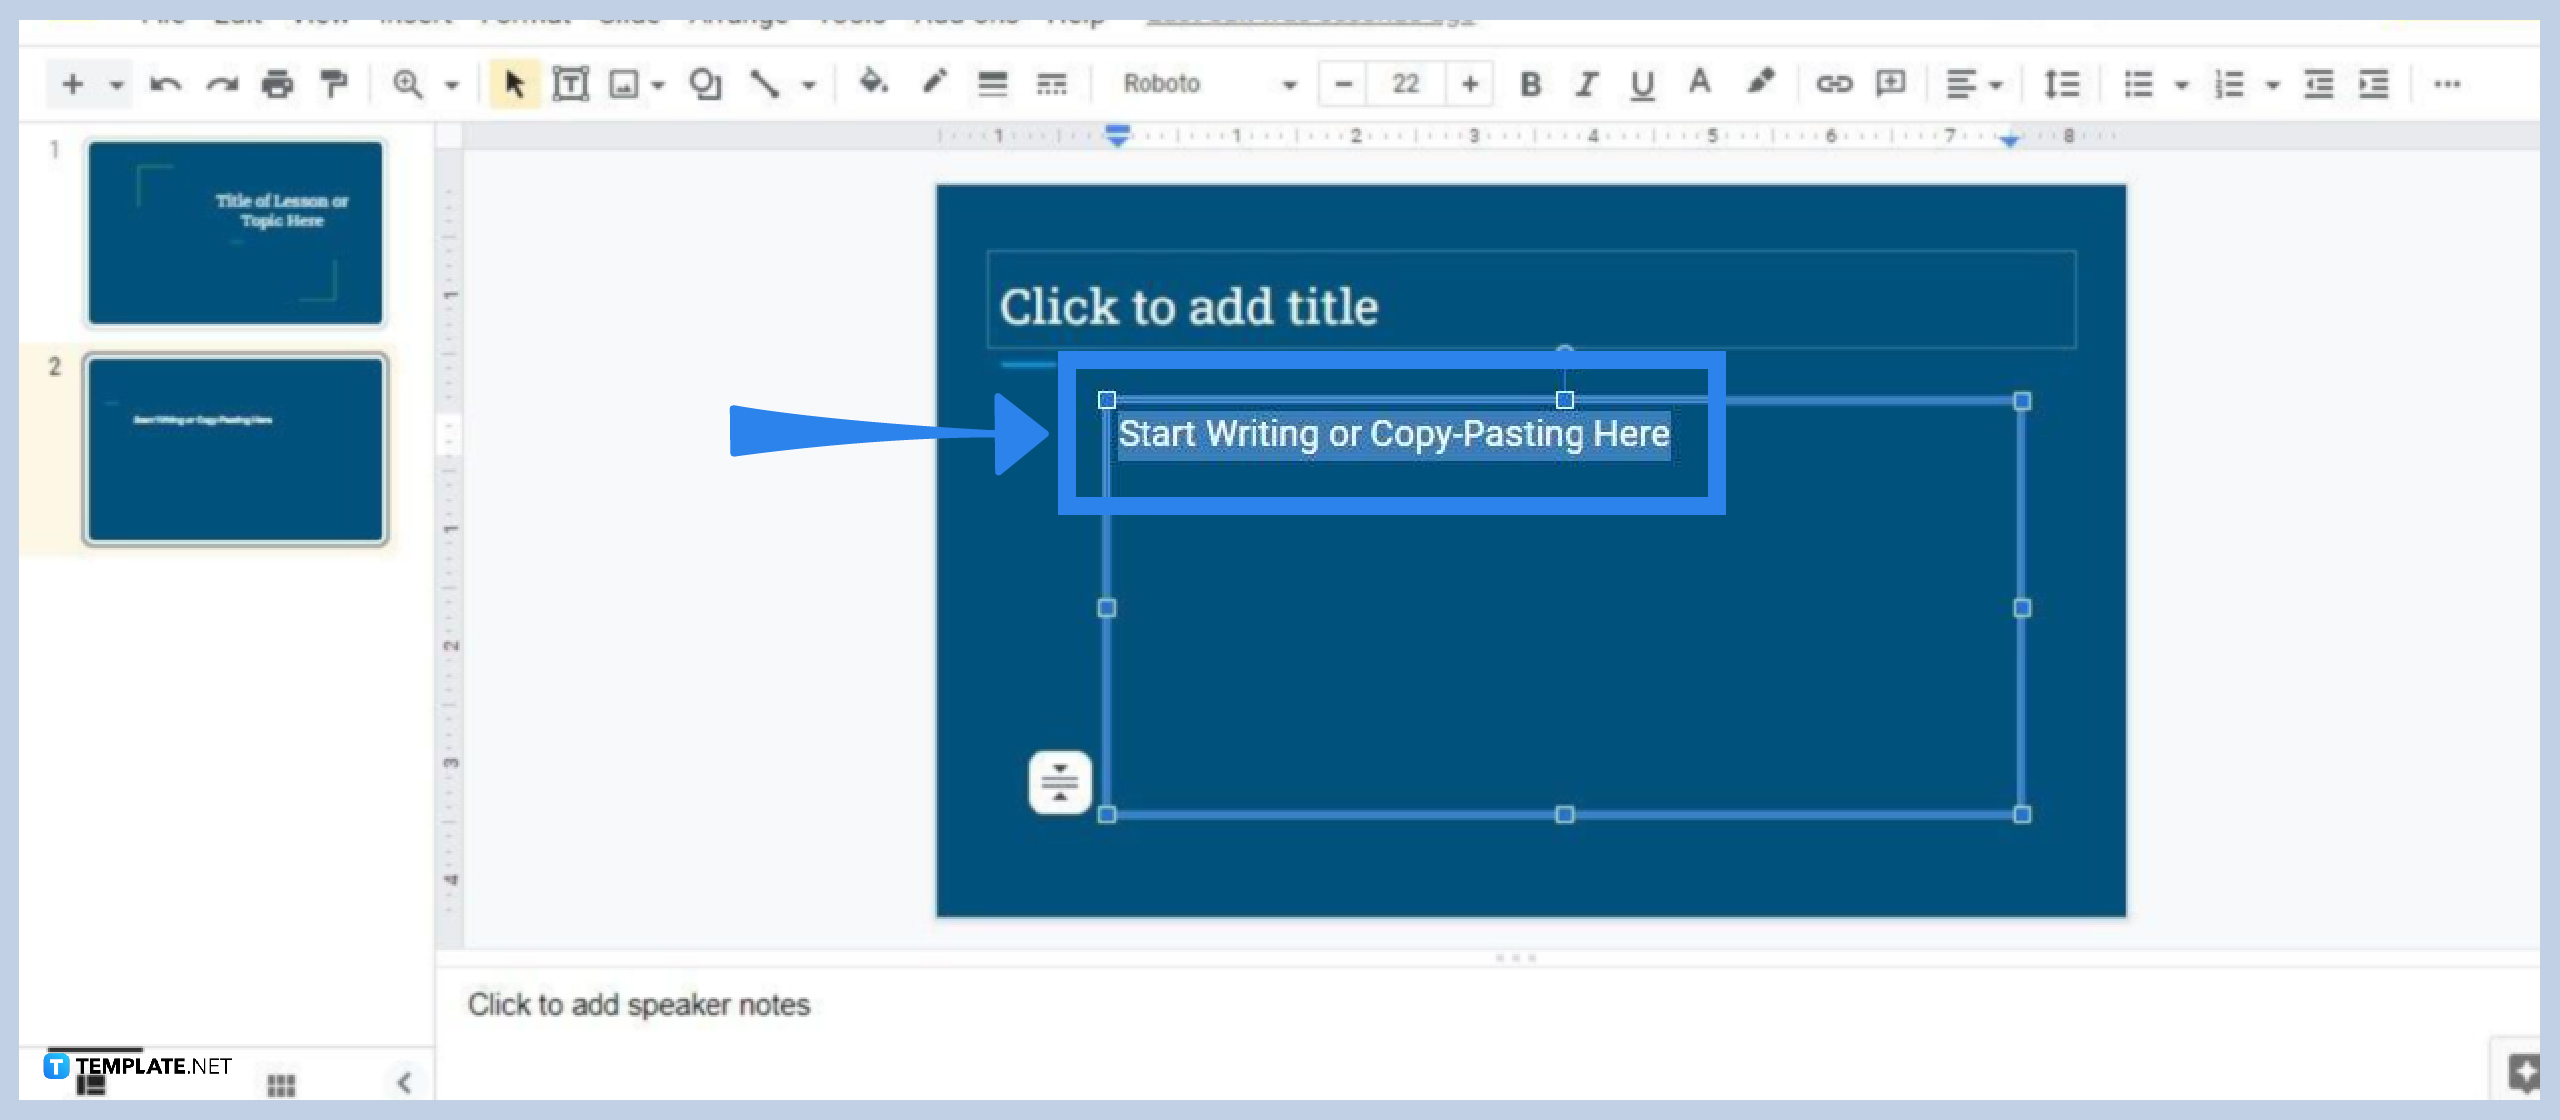Expand the zoom options dropdown
Image resolution: width=2560 pixels, height=1120 pixels.
pos(452,84)
